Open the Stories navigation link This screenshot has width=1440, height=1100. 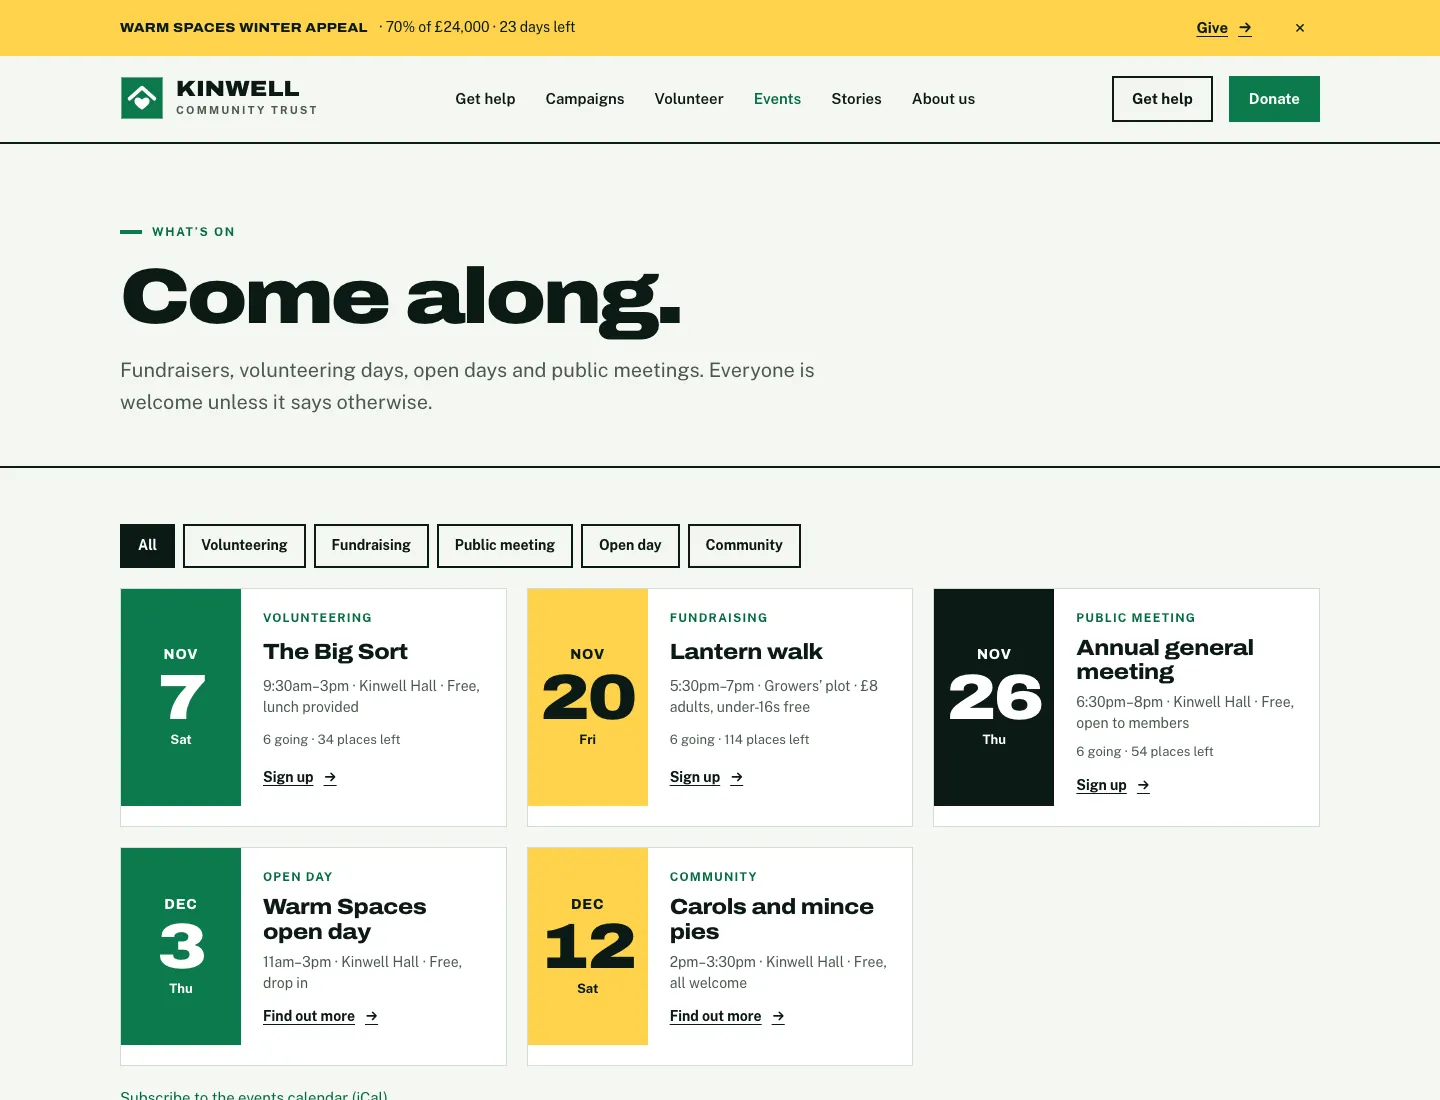856,99
